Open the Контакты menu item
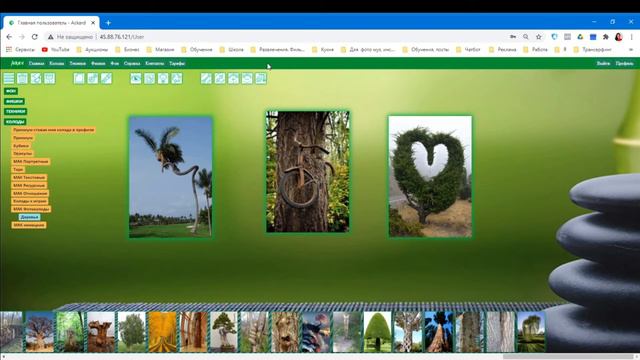Screen dimensions: 640x360 point(155,64)
